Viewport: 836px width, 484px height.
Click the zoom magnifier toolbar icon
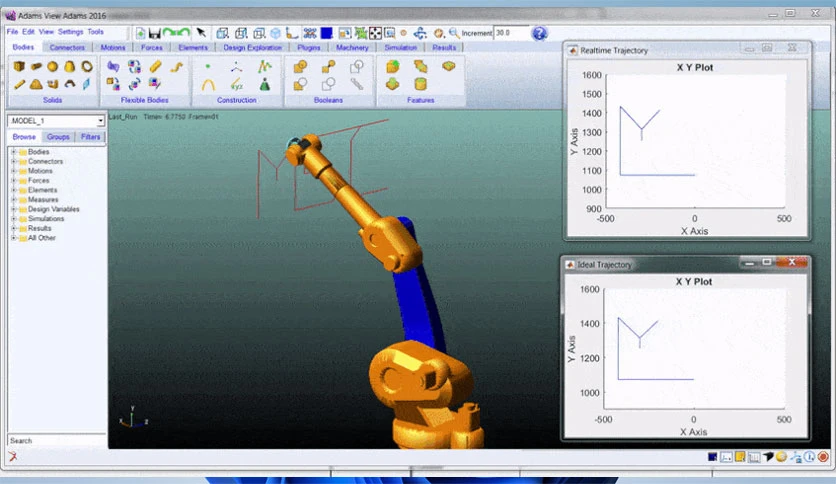pos(454,33)
